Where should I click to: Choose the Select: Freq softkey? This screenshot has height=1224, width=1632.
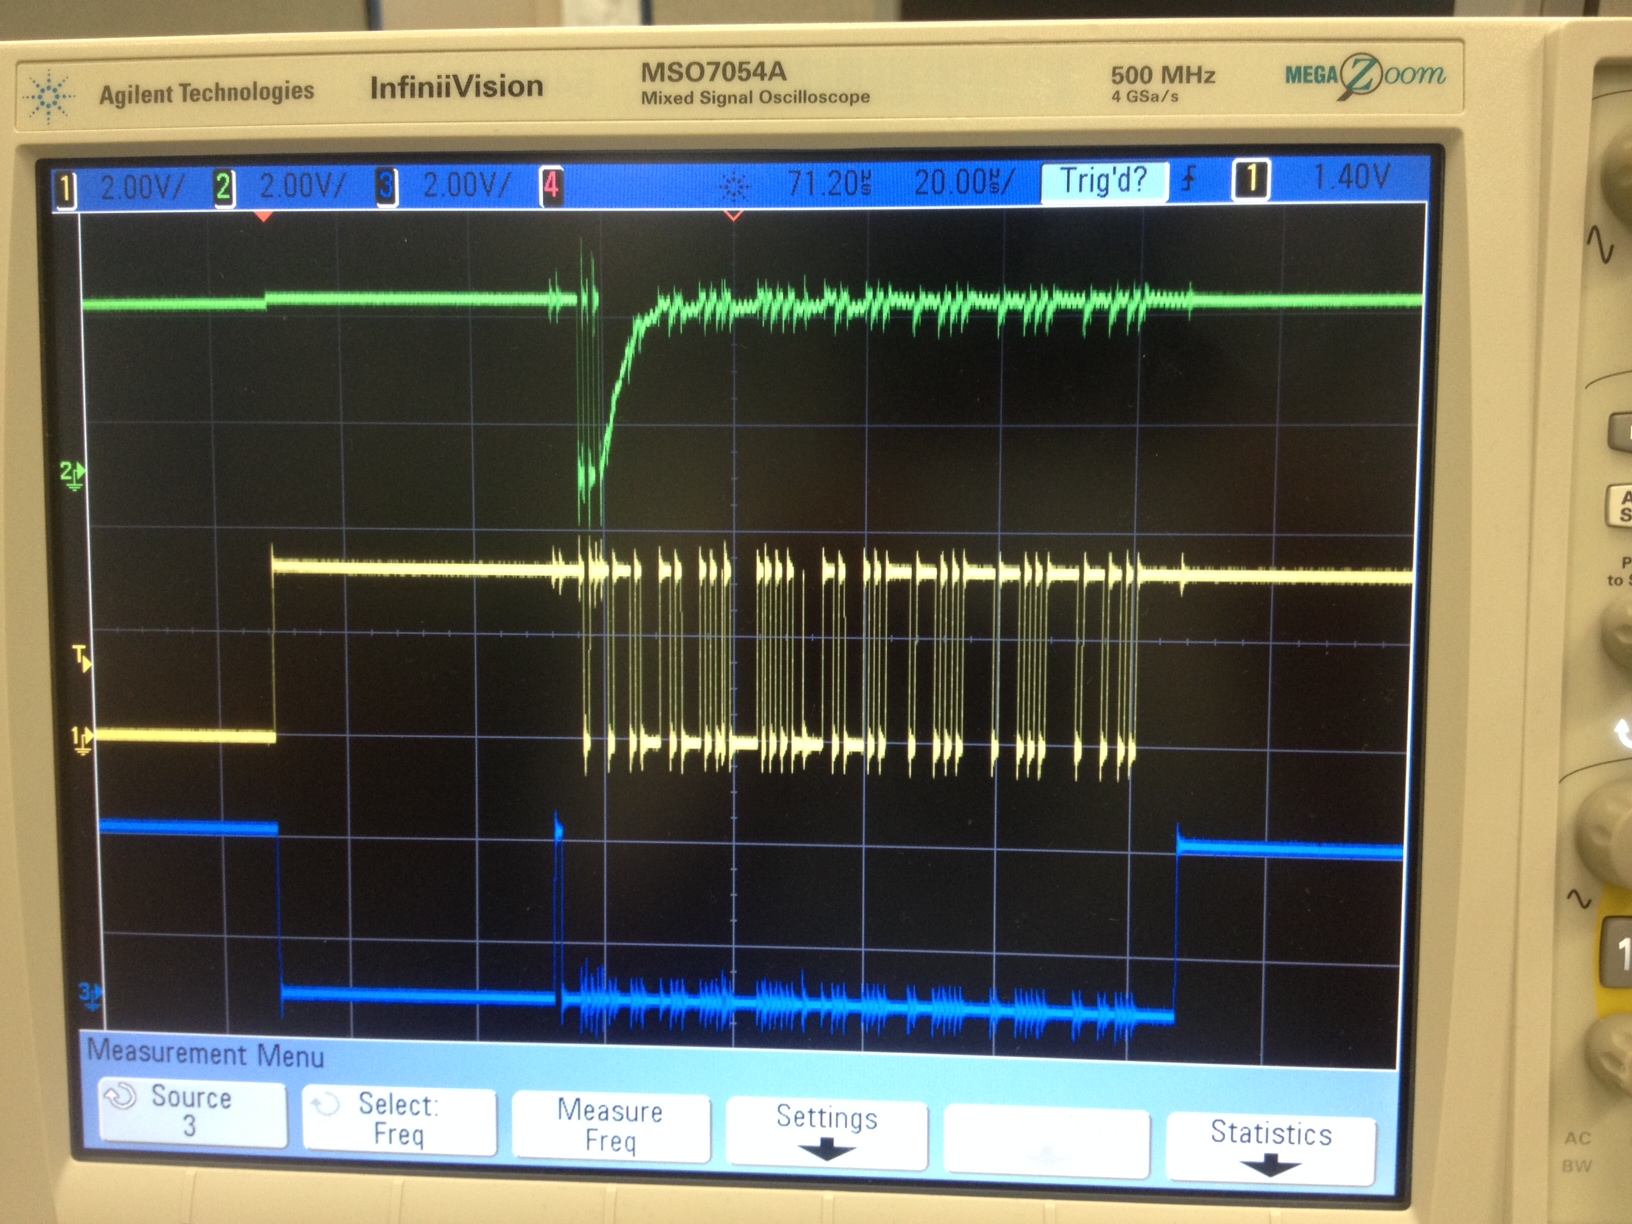pyautogui.click(x=399, y=1119)
